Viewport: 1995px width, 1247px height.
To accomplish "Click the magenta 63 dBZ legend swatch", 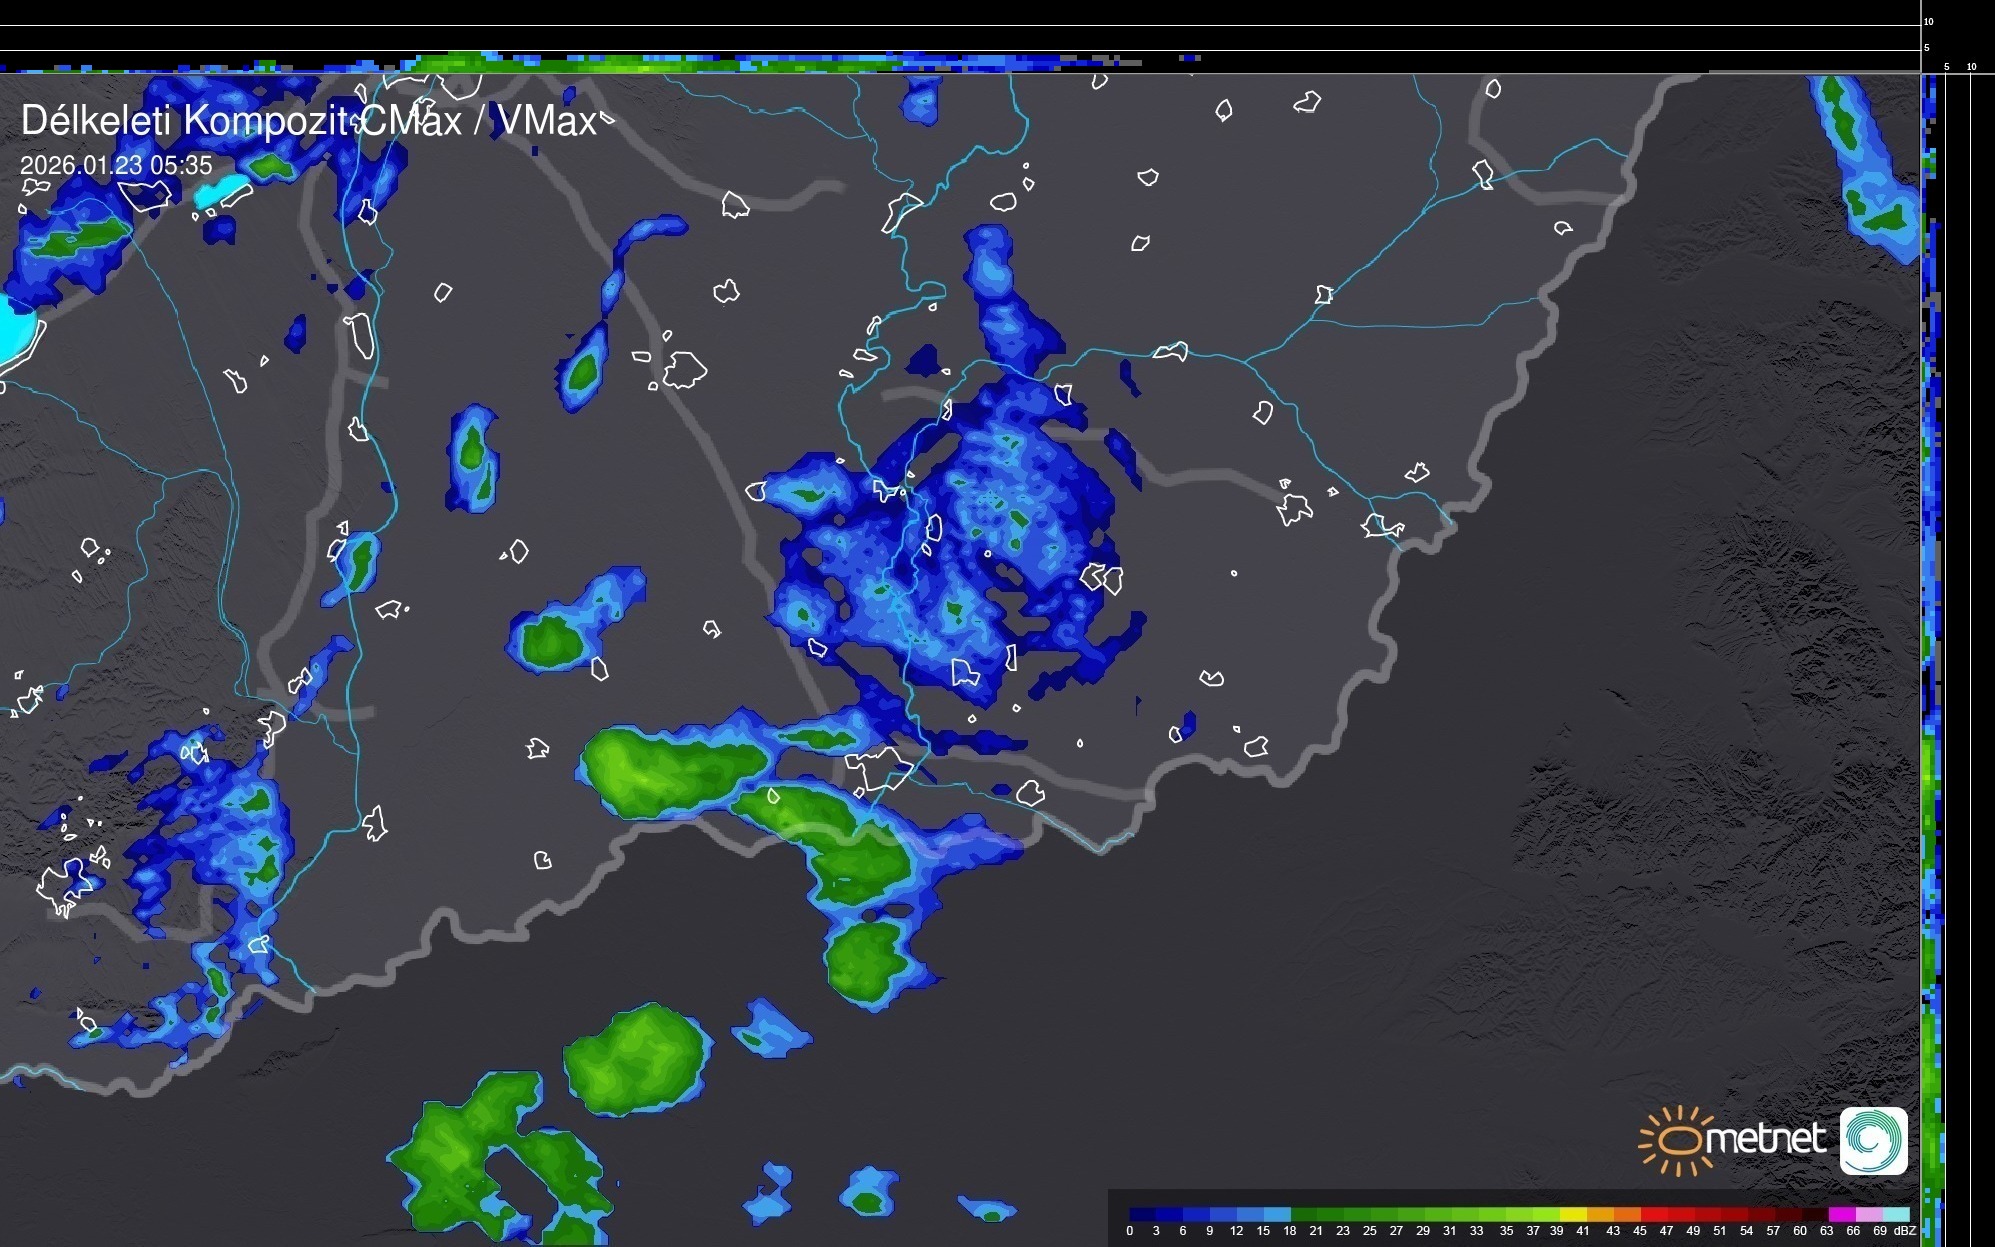I will coord(1841,1214).
